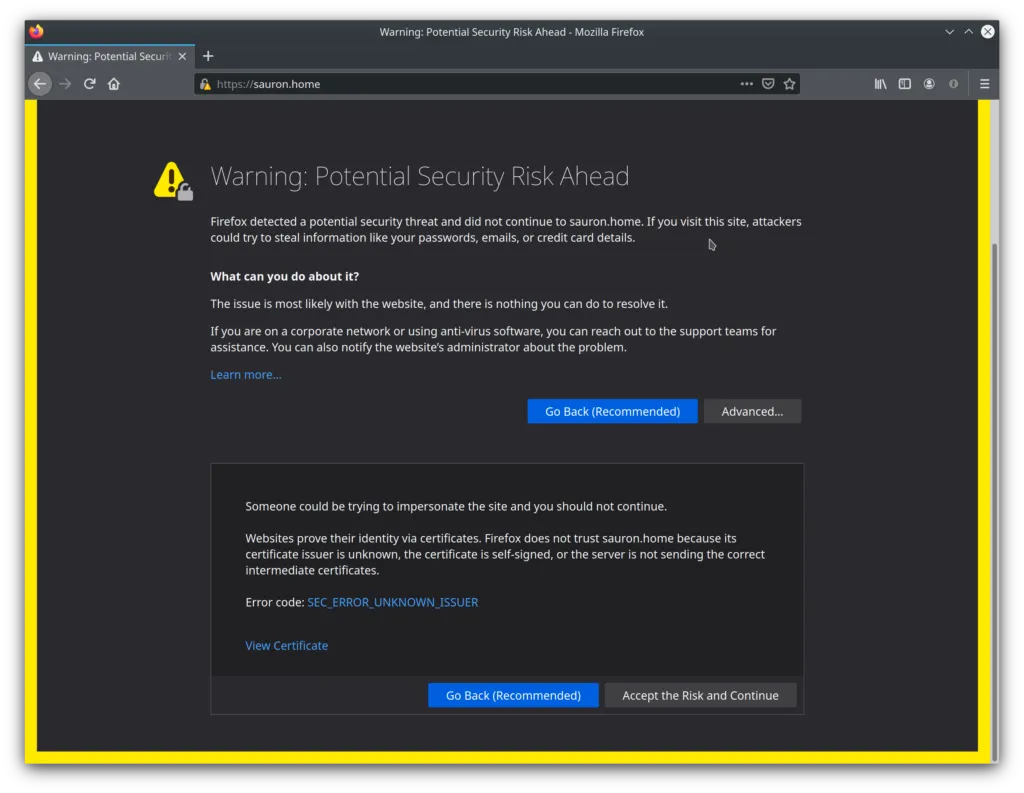Screen dimensions: 1024x793
Task: Go to the Home page
Action: coord(114,84)
